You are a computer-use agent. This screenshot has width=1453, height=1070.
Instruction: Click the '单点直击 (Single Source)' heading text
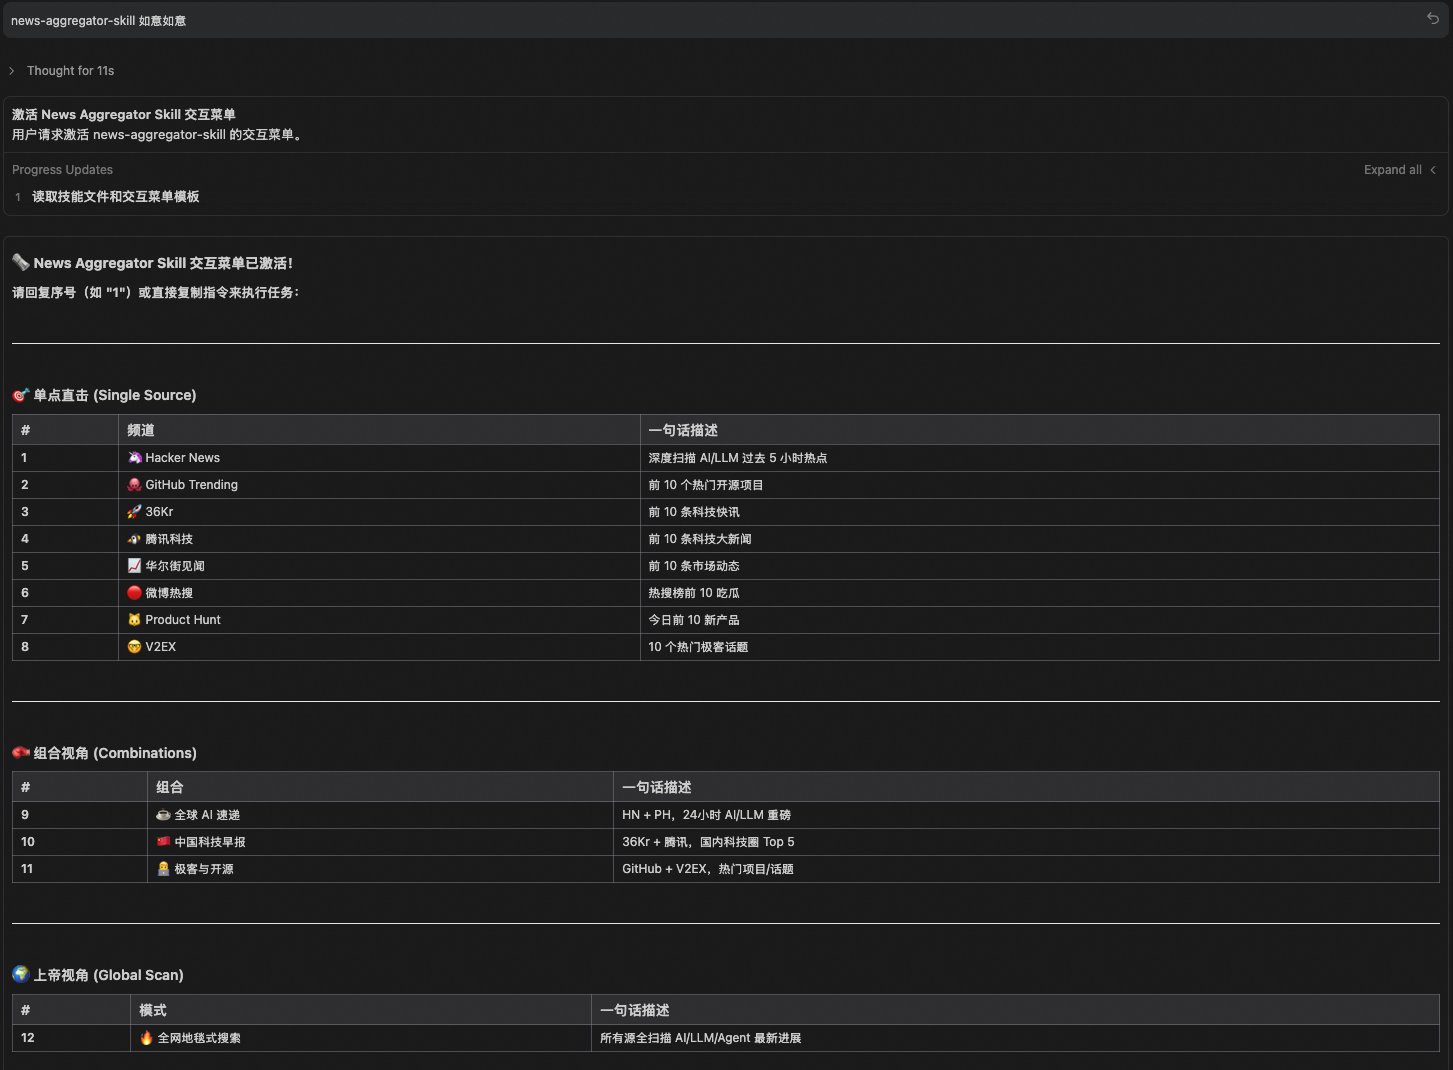point(115,395)
